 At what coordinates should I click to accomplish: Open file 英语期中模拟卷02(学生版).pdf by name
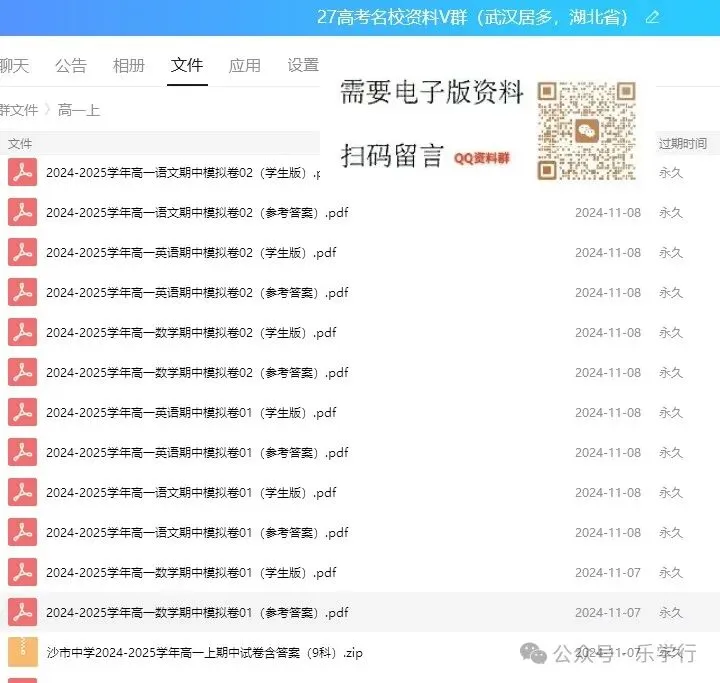point(191,253)
